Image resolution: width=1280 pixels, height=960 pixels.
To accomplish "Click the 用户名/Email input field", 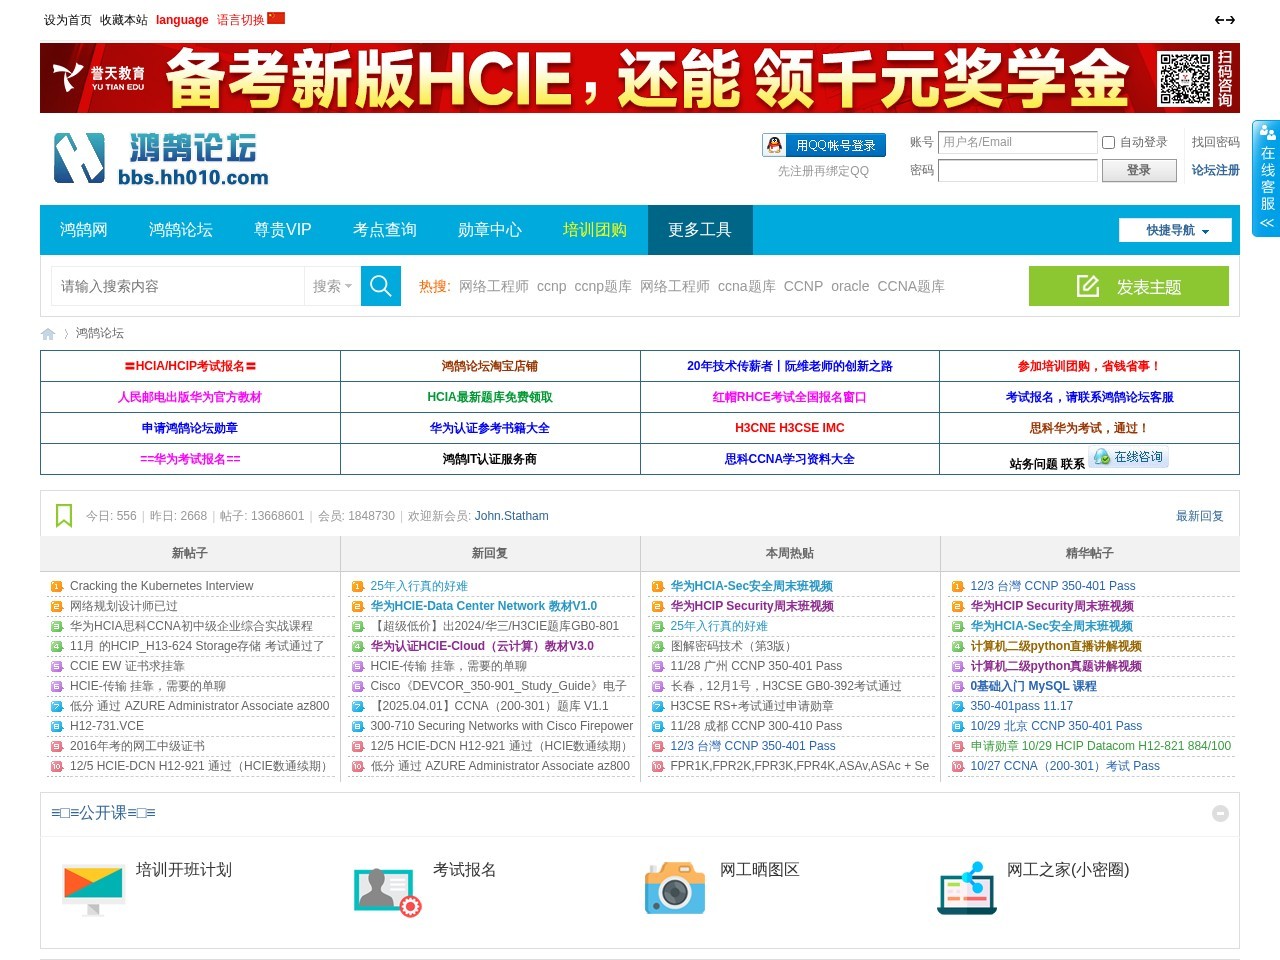I will [x=1017, y=143].
